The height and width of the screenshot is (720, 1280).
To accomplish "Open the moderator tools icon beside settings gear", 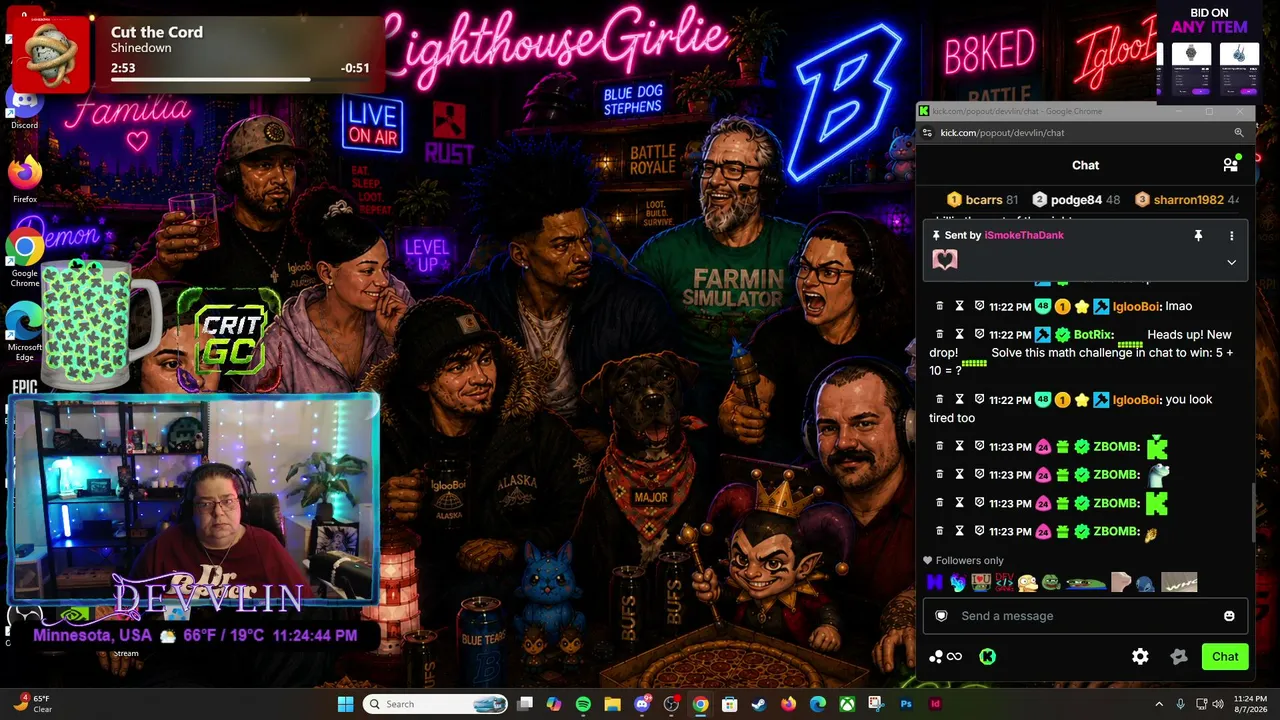I will click(x=1179, y=657).
